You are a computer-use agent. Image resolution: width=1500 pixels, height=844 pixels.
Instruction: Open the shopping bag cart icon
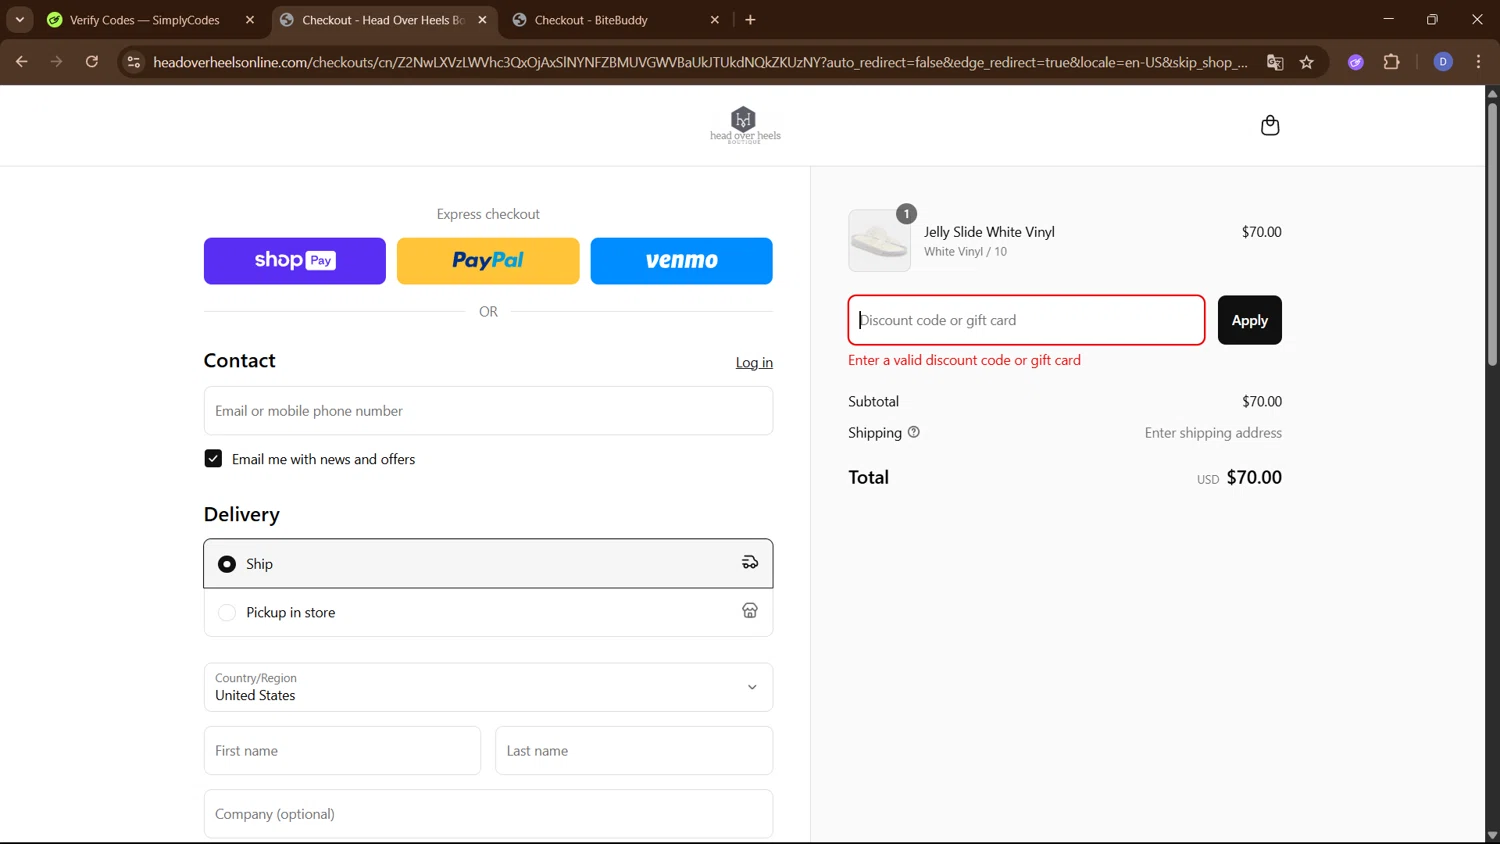[1270, 125]
